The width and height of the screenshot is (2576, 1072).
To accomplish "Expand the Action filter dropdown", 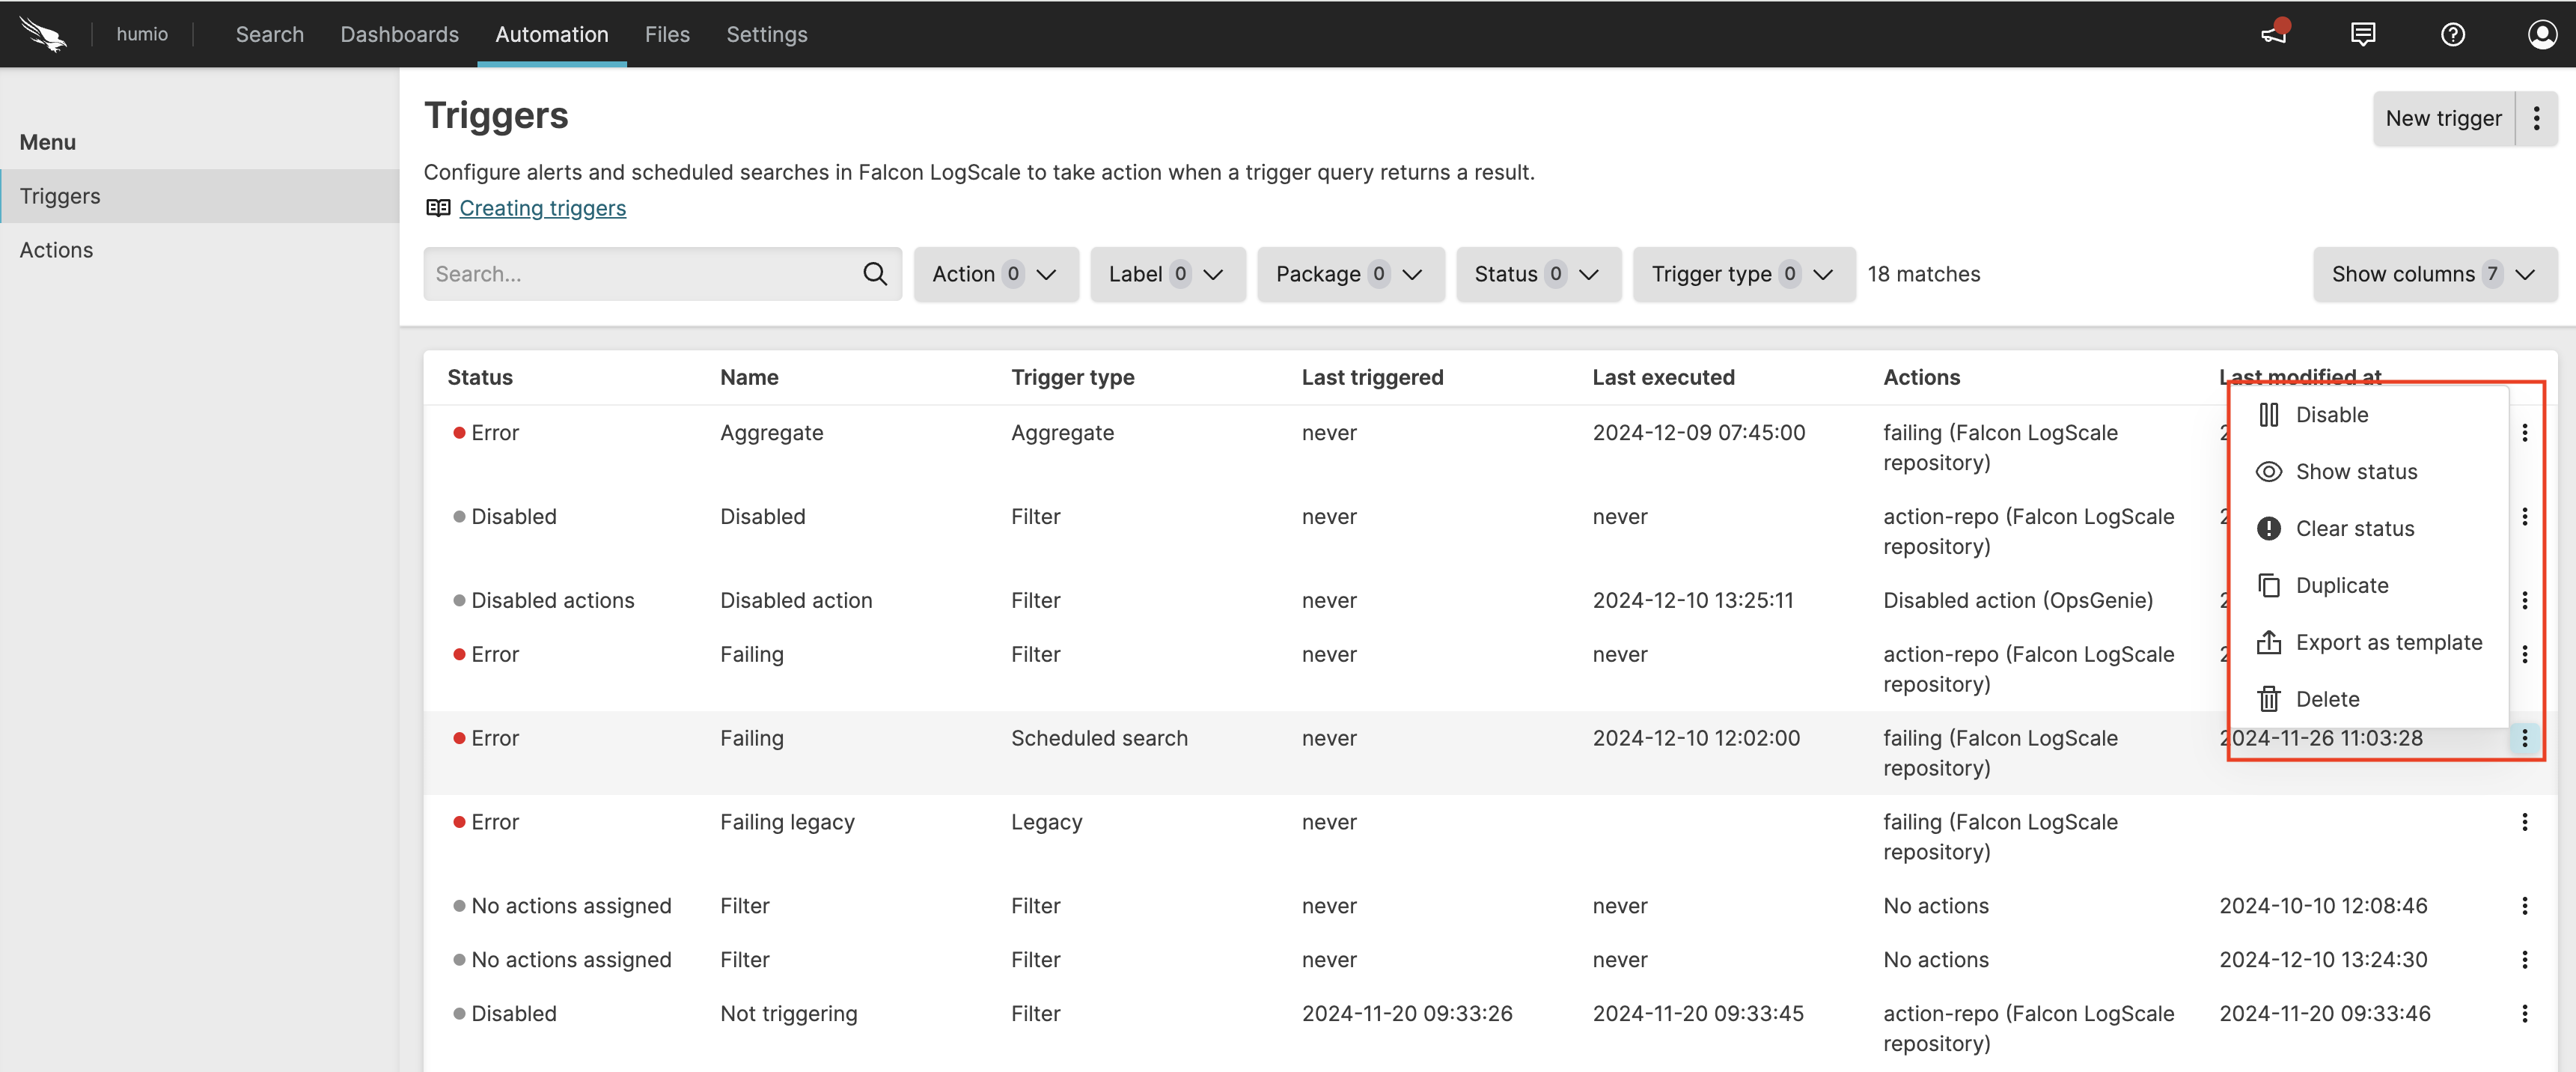I will [995, 274].
